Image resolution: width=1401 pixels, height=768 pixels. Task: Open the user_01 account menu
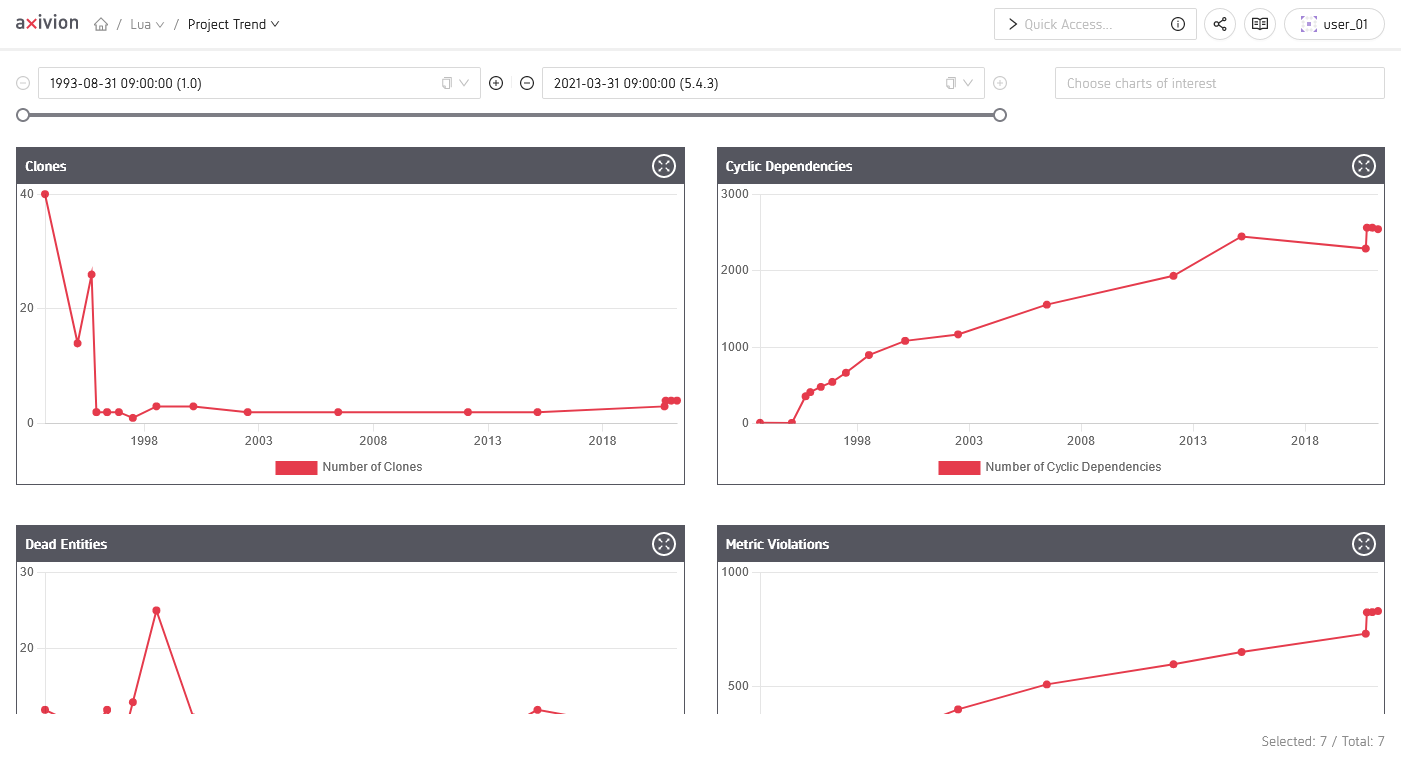click(x=1334, y=24)
